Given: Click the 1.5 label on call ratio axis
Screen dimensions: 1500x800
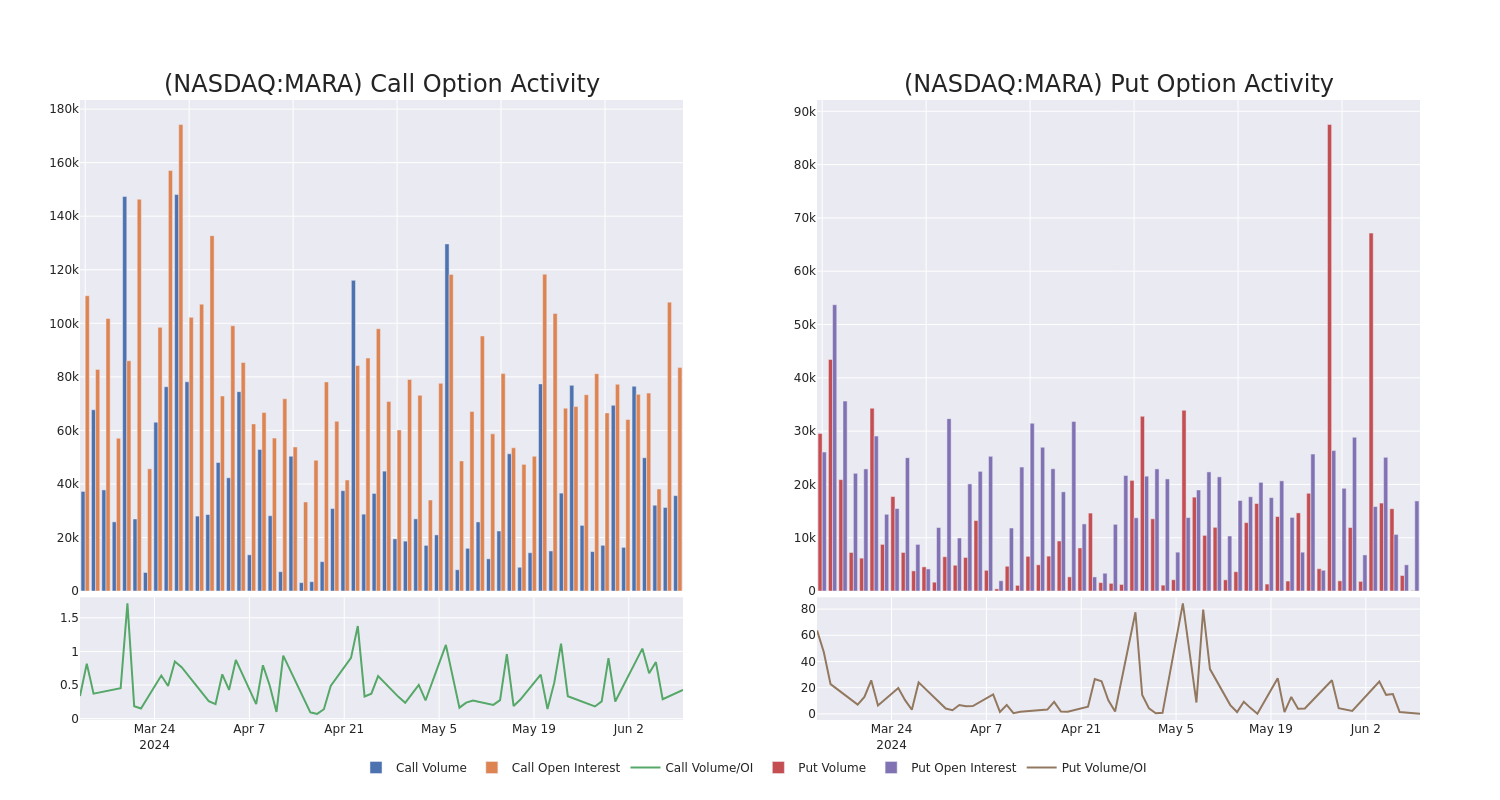Looking at the screenshot, I should [69, 618].
